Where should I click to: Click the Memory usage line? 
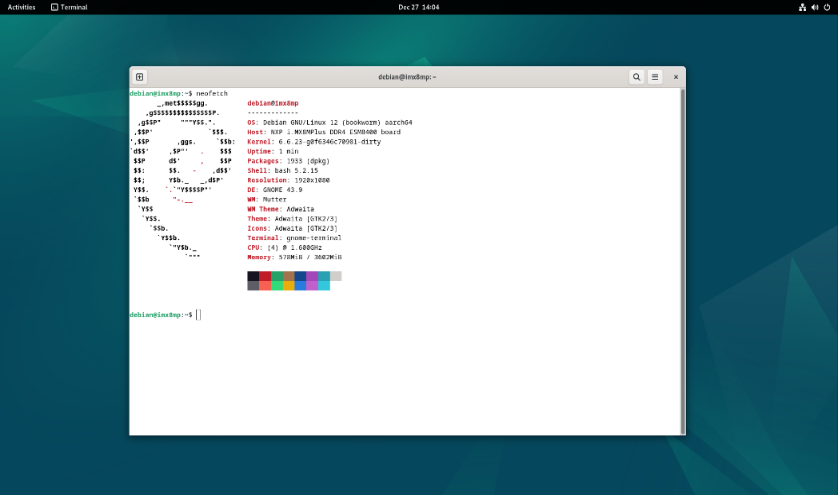pyautogui.click(x=294, y=257)
